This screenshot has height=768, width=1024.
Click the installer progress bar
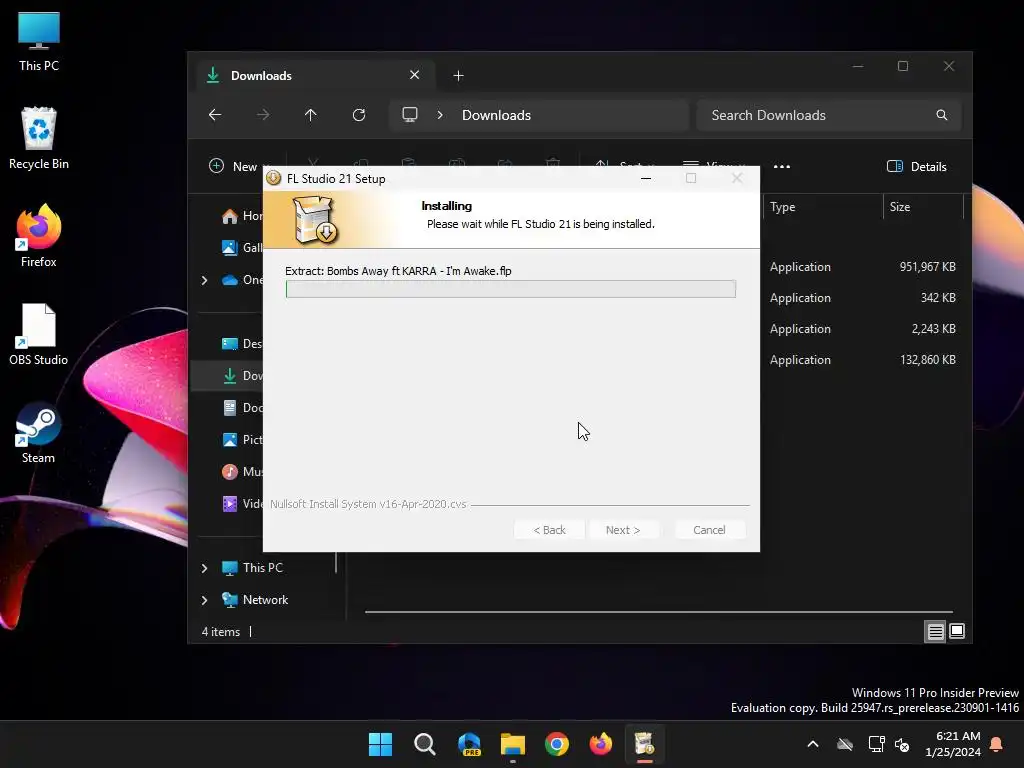(511, 289)
